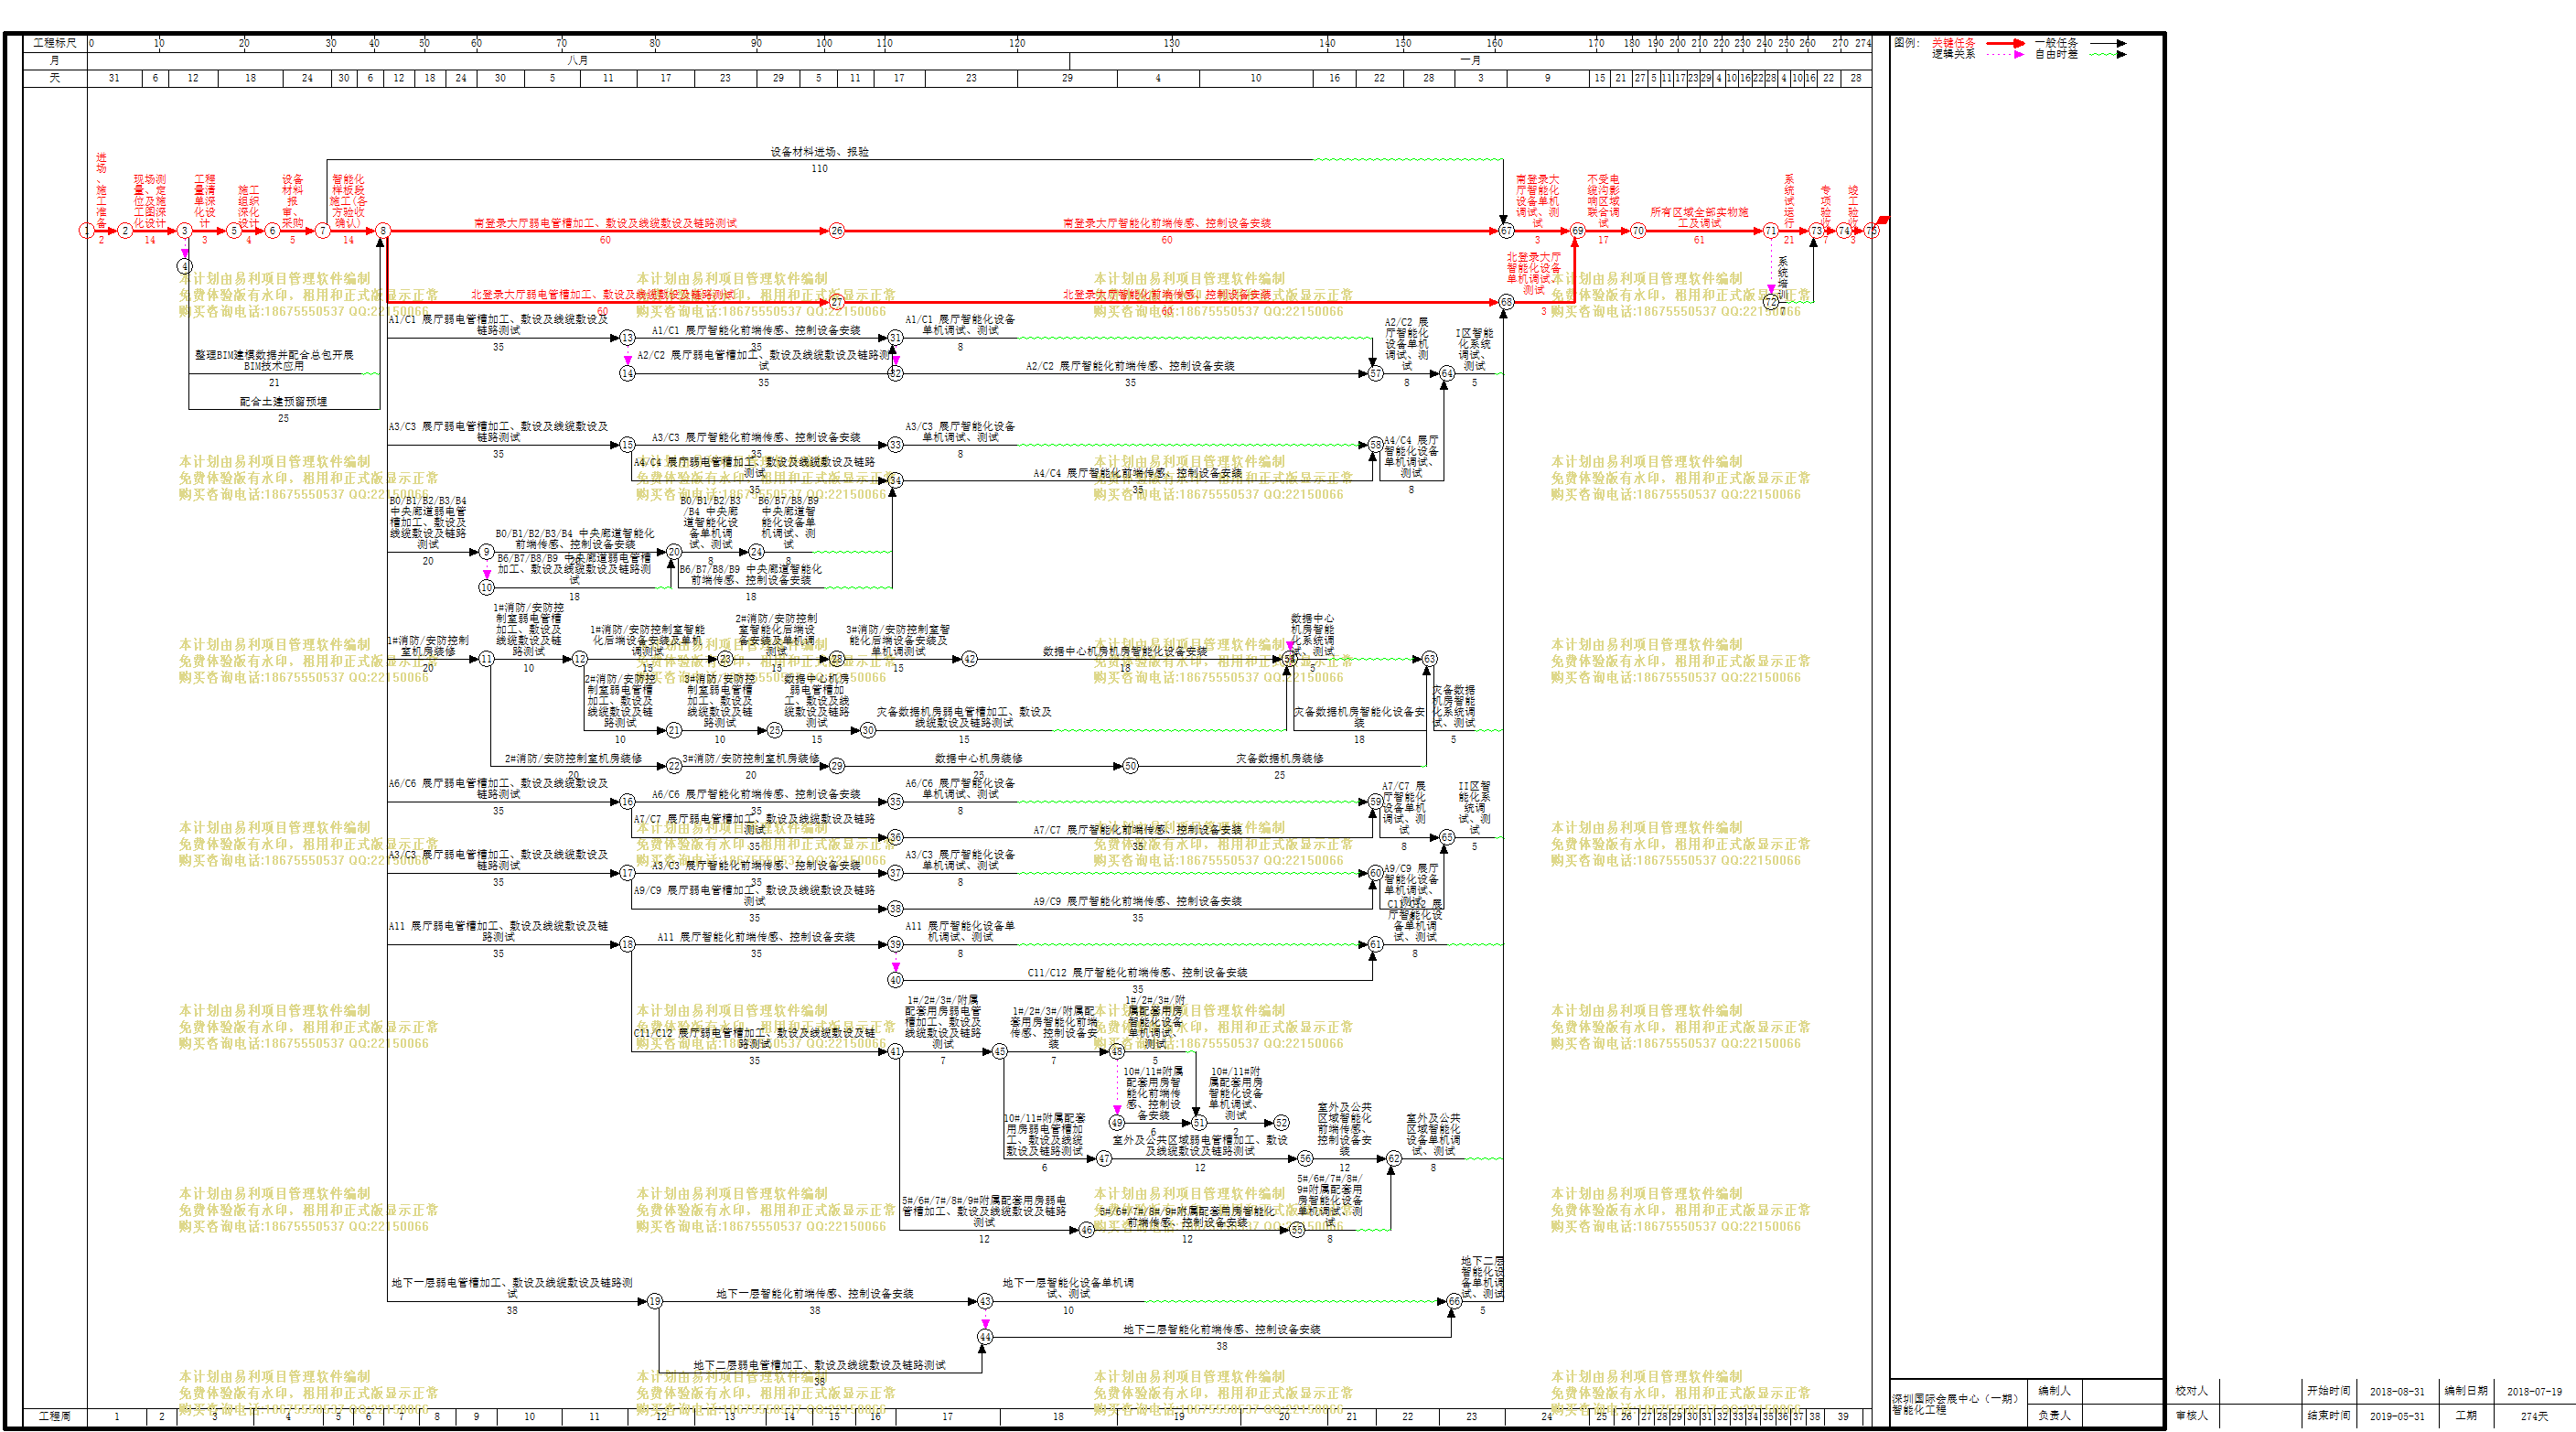Viewport: 2576px width, 1432px height.
Task: Select the 工程周 footer row label
Action: coord(55,1417)
